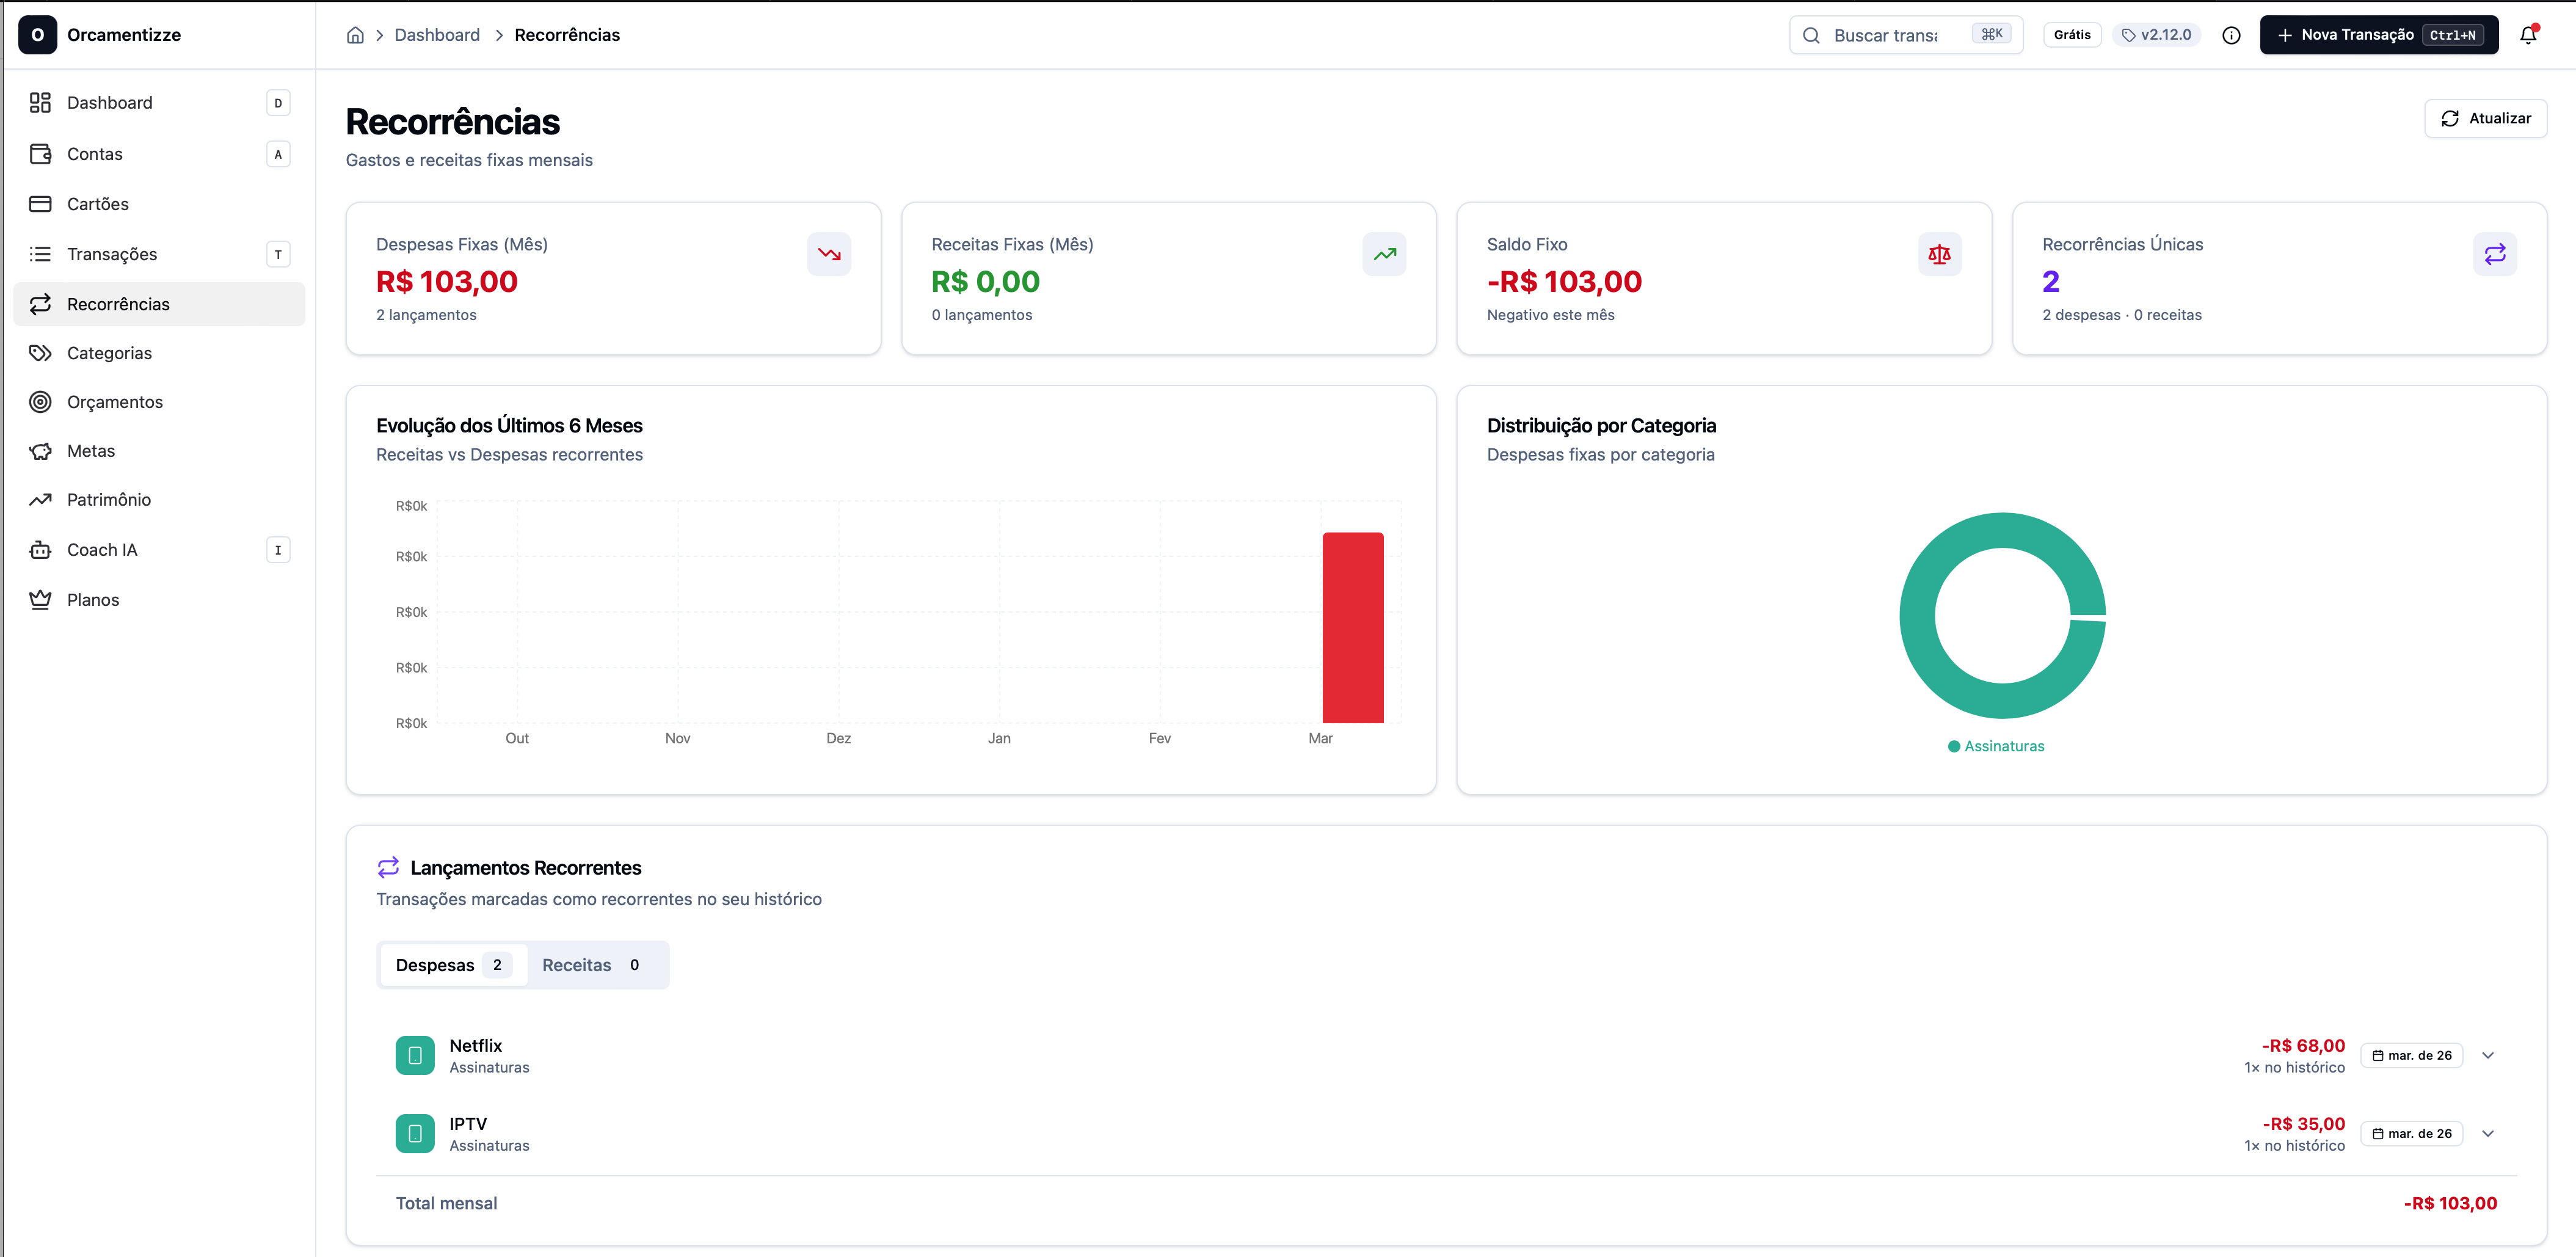
Task: Click the Despesas Fixas downward trend icon
Action: (x=829, y=254)
